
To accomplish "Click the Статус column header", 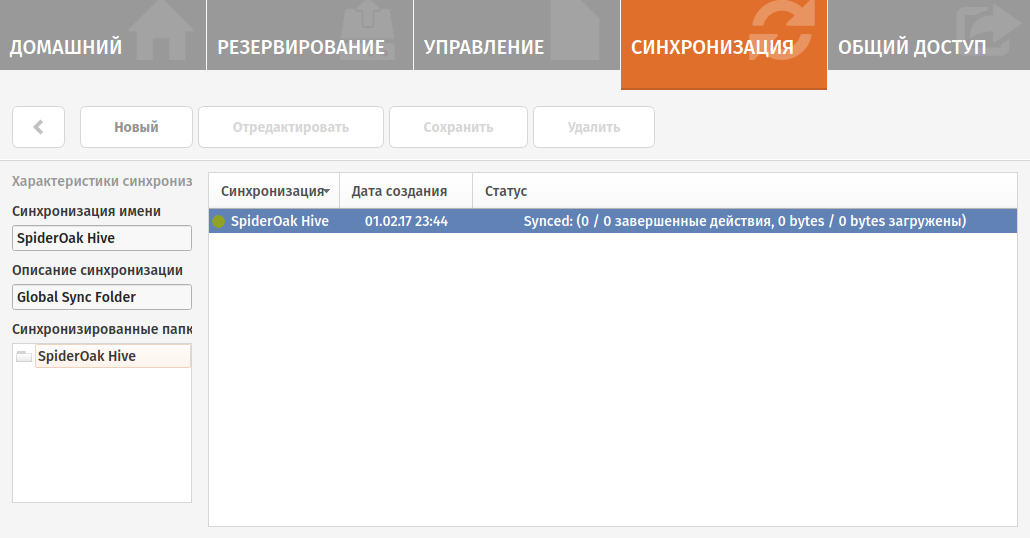I will [745, 191].
